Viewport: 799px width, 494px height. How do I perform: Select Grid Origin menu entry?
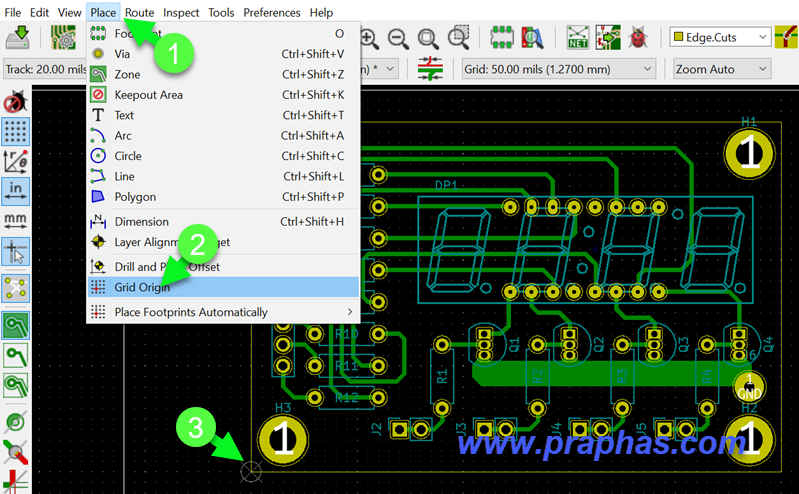223,287
